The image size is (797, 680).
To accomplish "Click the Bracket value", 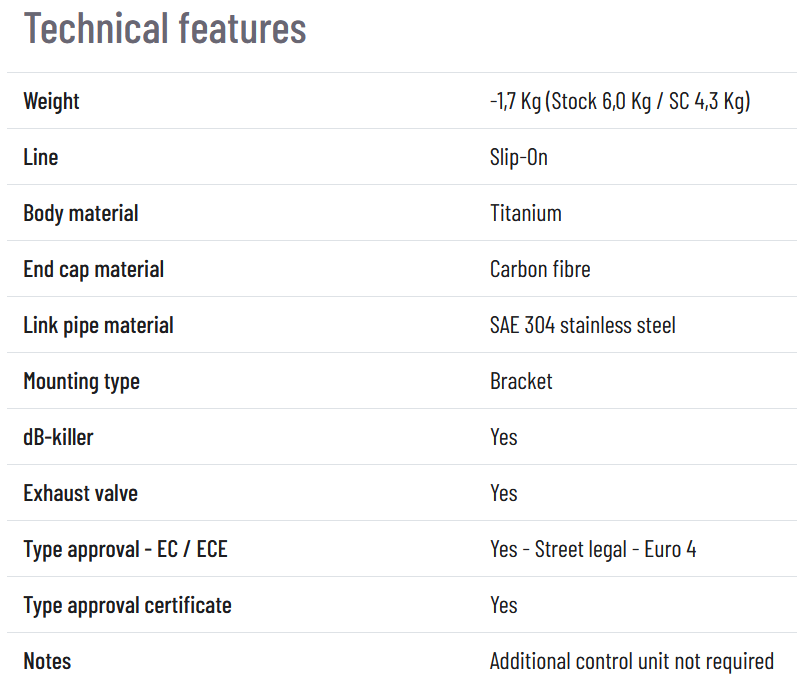I will pos(521,381).
